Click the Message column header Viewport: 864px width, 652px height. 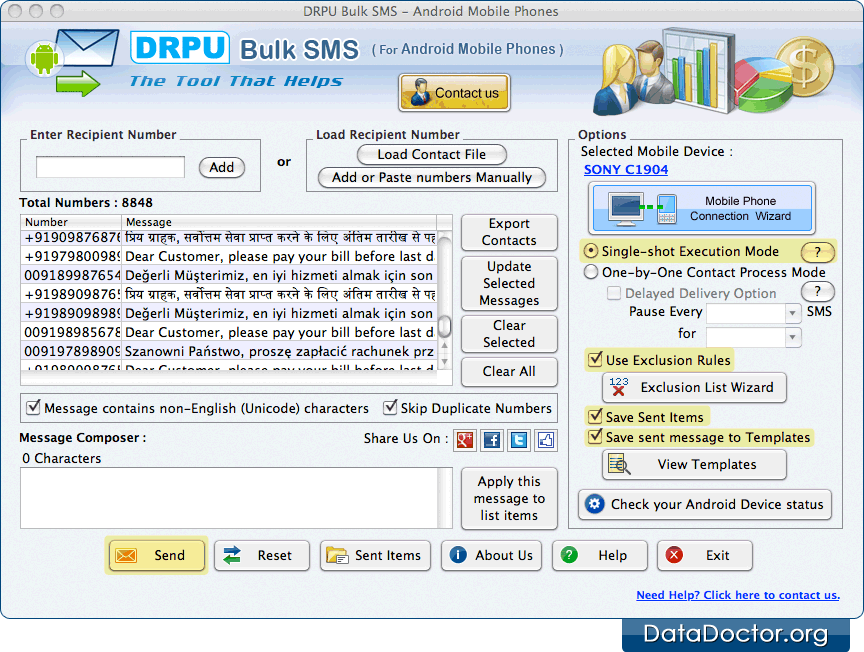pyautogui.click(x=279, y=222)
